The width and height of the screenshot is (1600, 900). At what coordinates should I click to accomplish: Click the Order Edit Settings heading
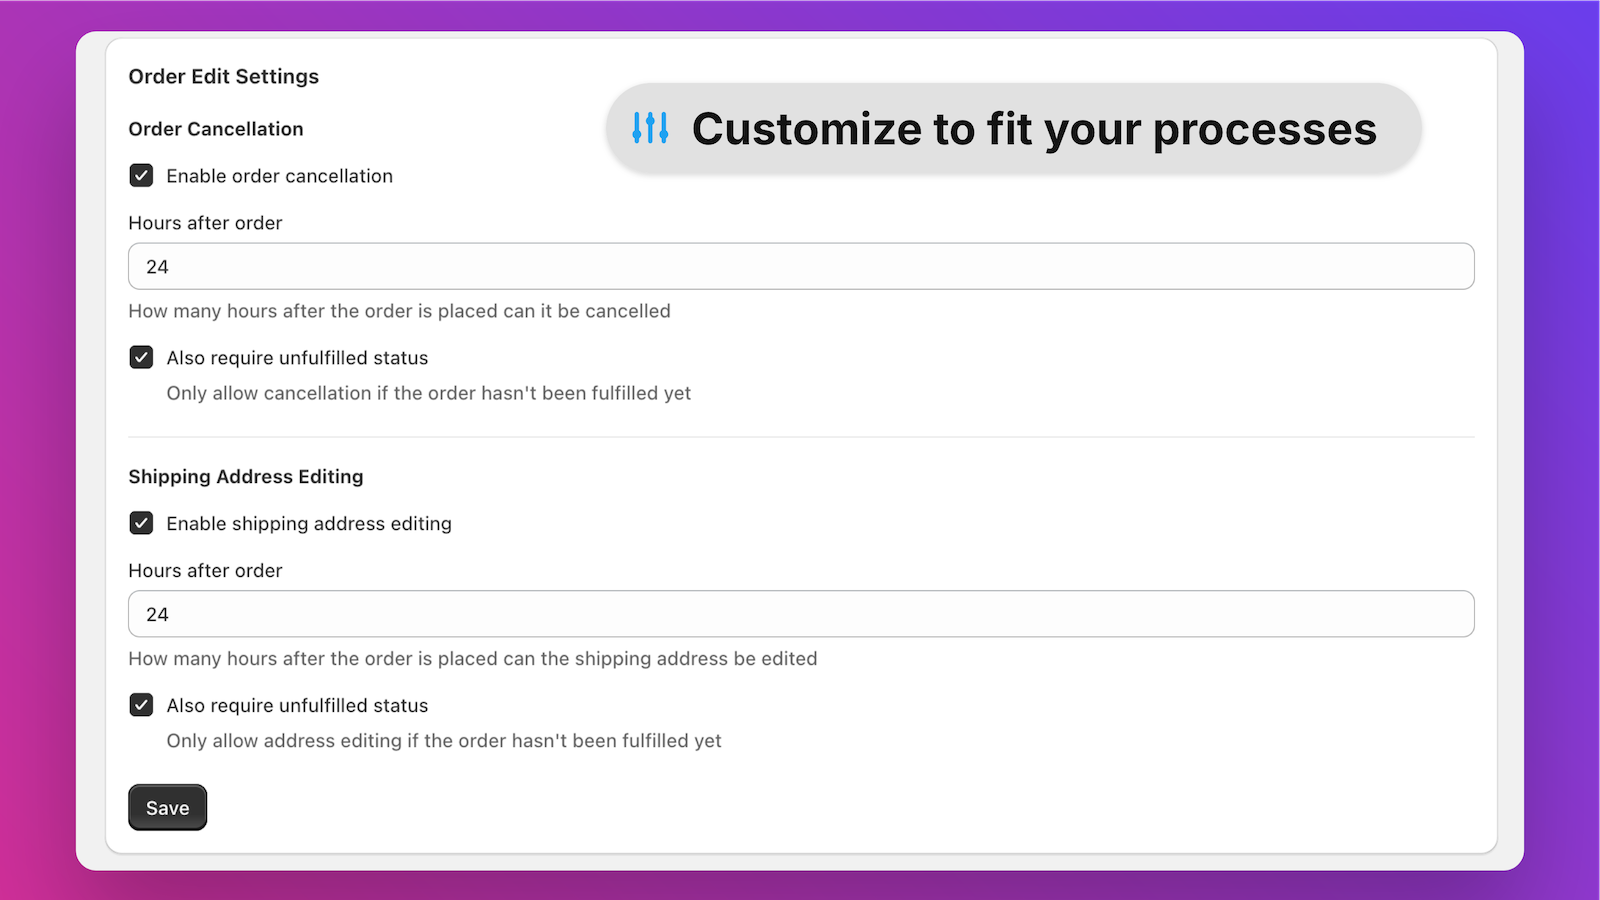[223, 77]
